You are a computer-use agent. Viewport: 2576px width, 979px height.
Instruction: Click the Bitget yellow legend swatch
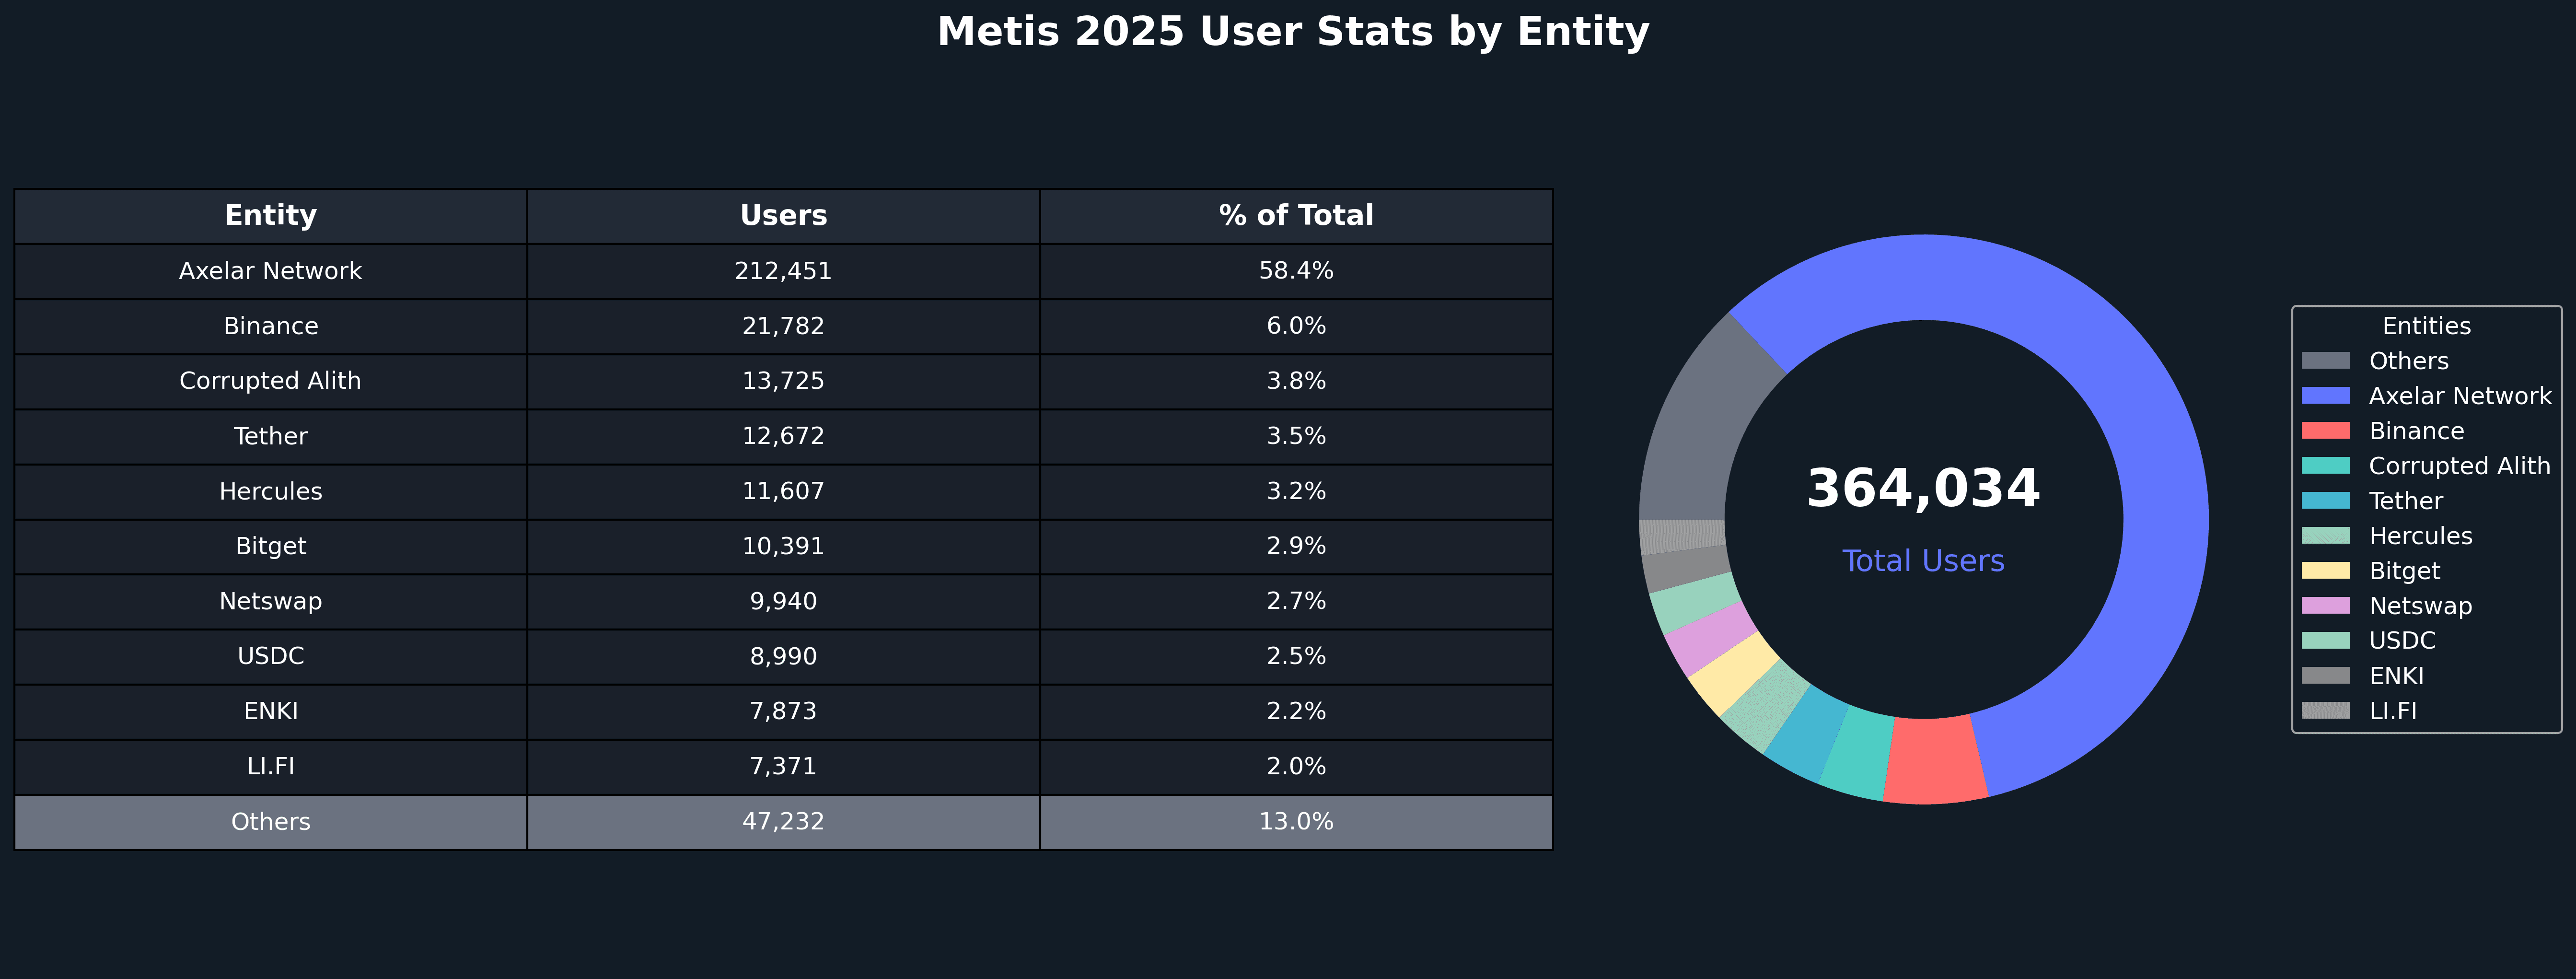pyautogui.click(x=2325, y=571)
